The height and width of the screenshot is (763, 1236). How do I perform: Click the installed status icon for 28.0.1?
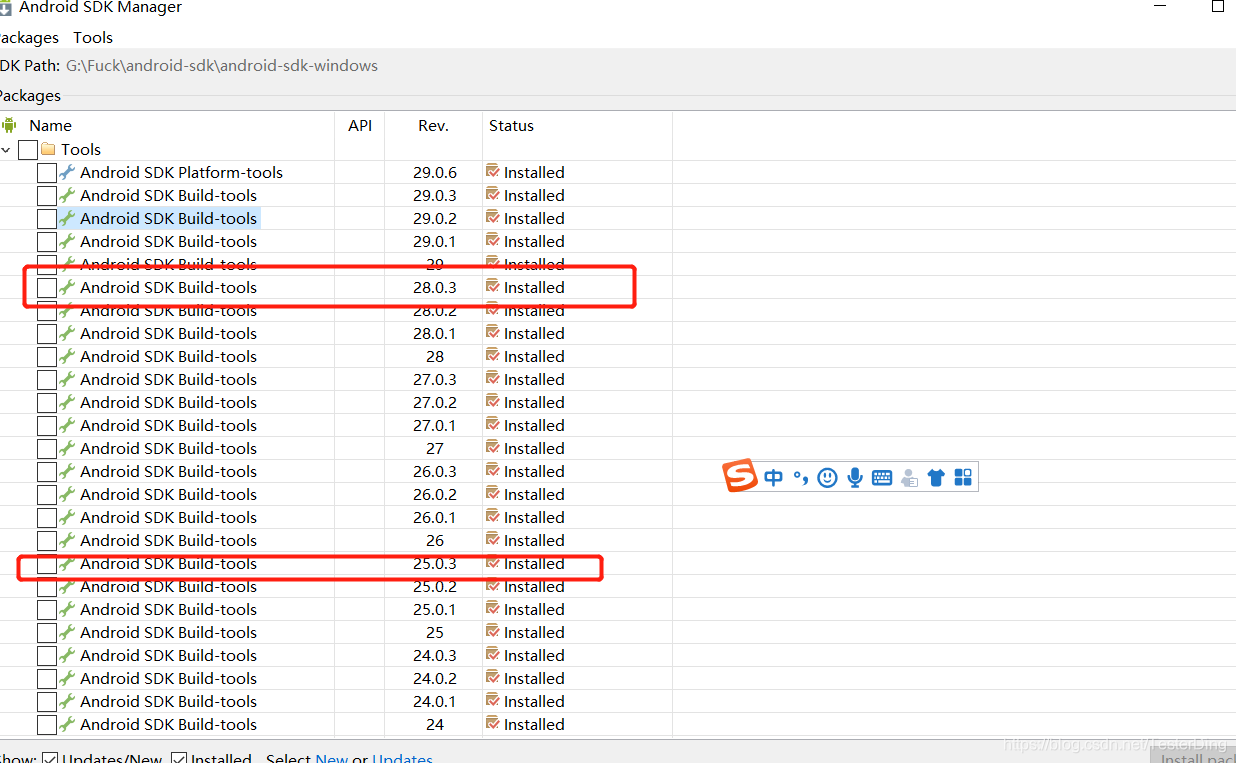[x=492, y=333]
